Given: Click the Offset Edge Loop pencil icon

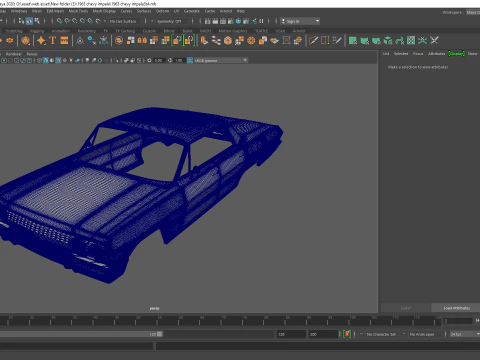Looking at the screenshot, I should (x=337, y=40).
